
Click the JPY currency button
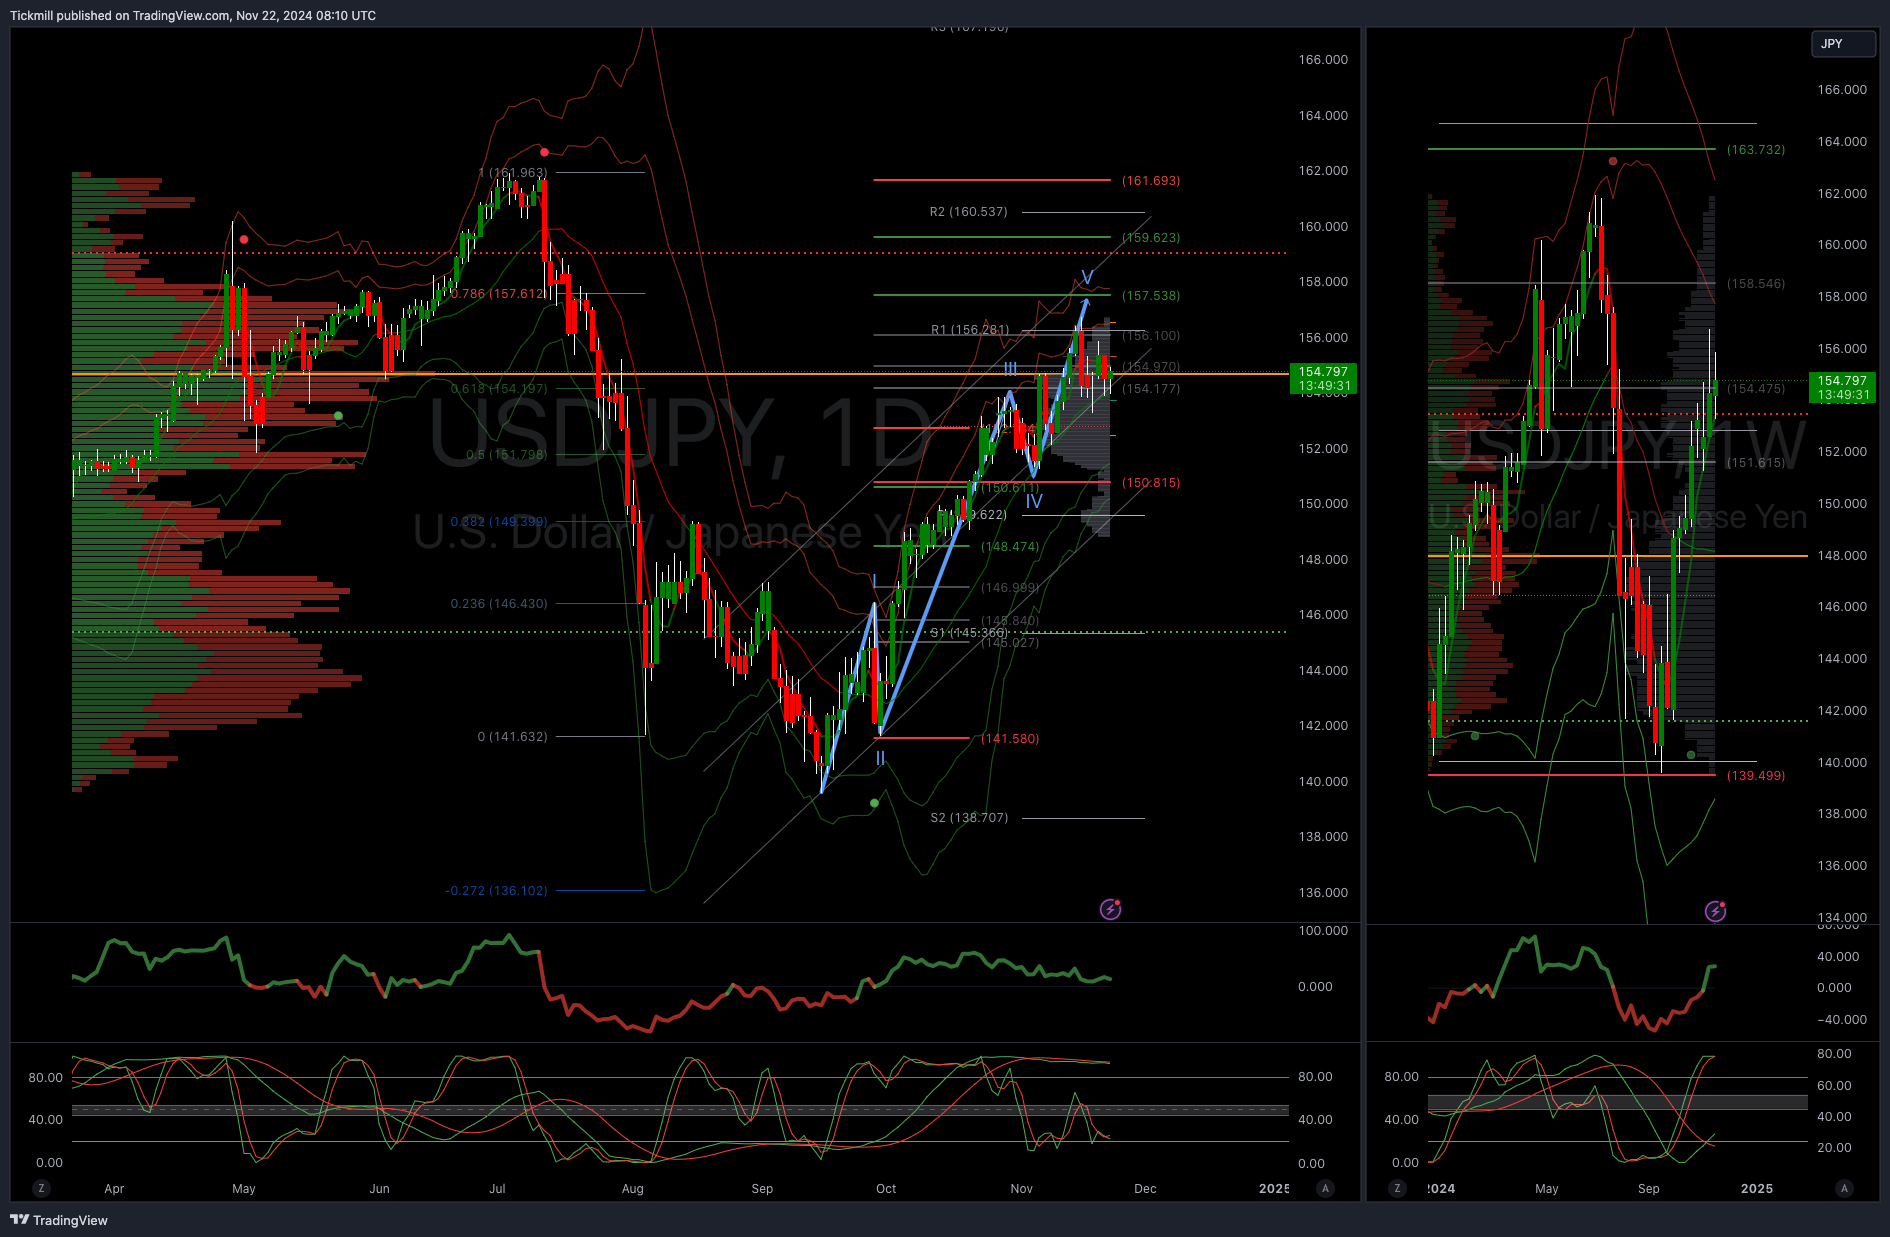click(x=1843, y=44)
